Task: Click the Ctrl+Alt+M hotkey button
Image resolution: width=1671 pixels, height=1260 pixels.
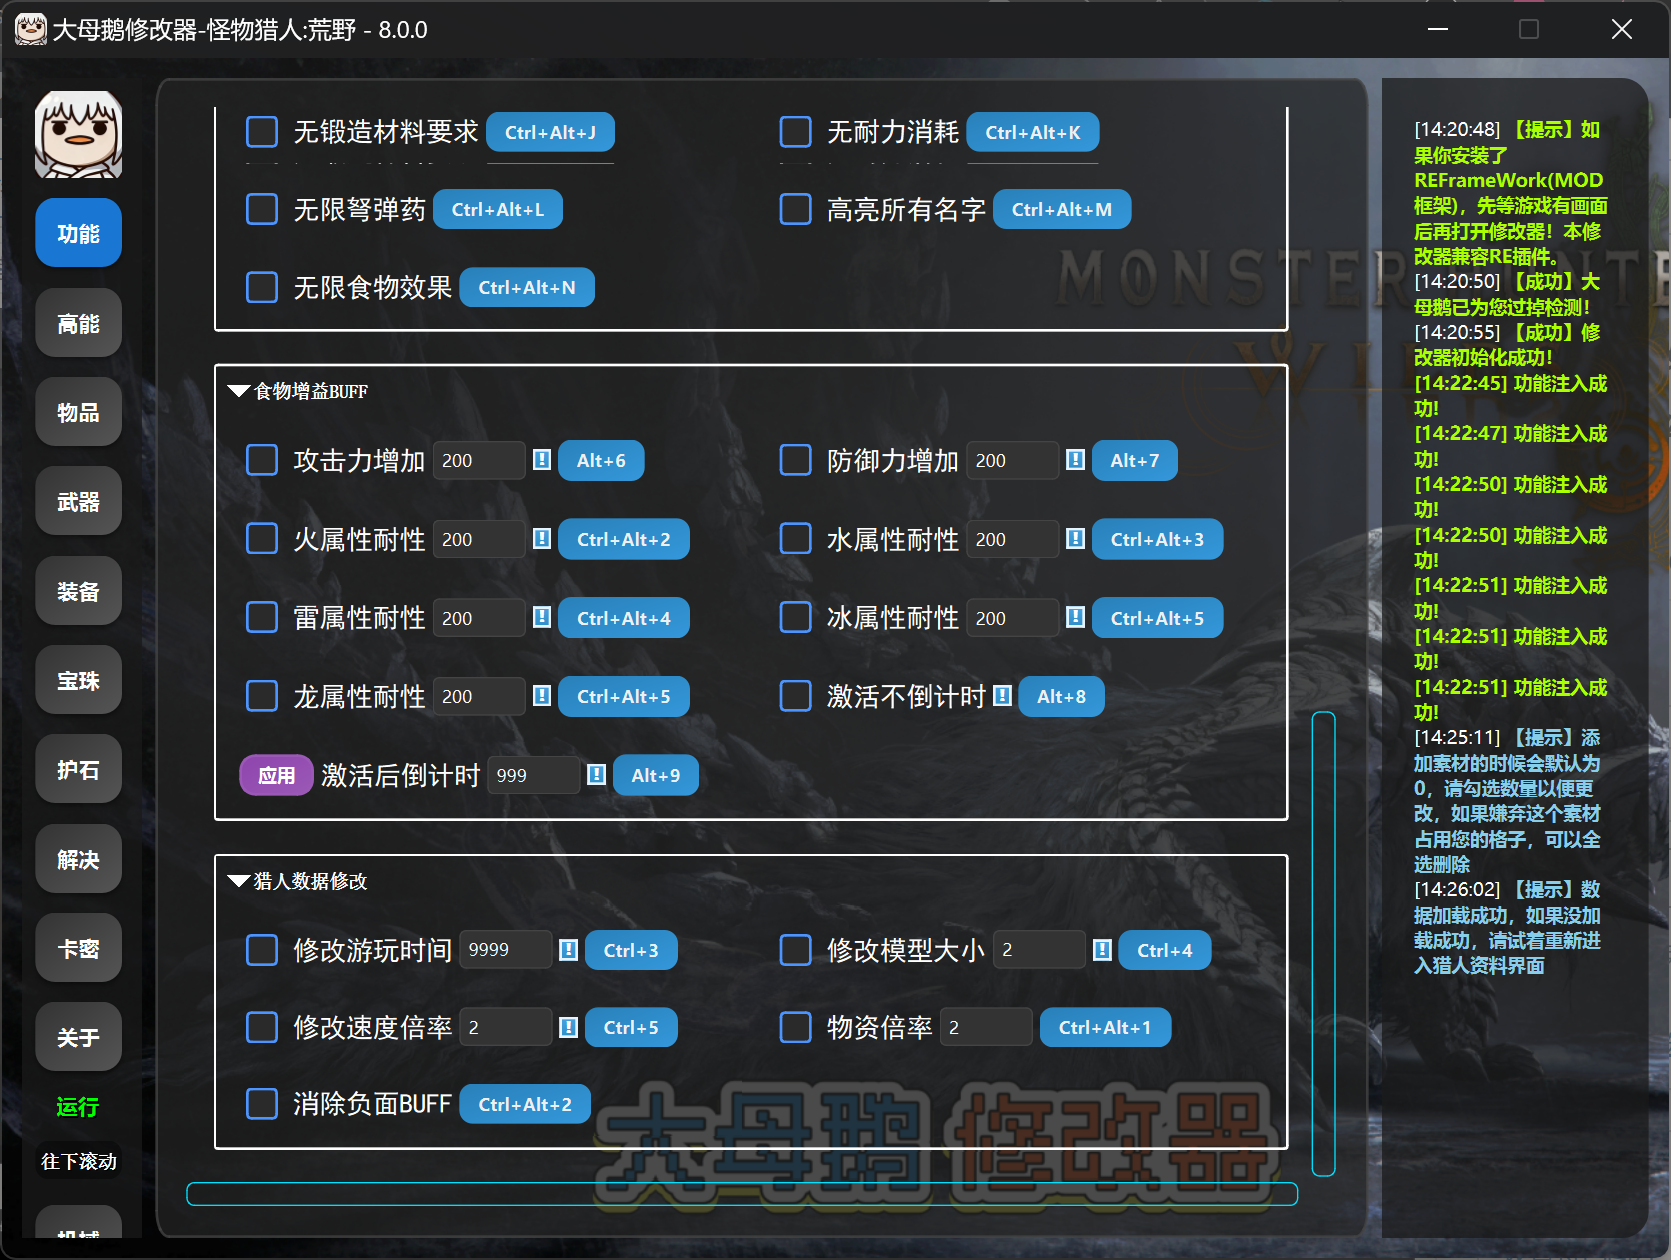Action: pos(1062,209)
